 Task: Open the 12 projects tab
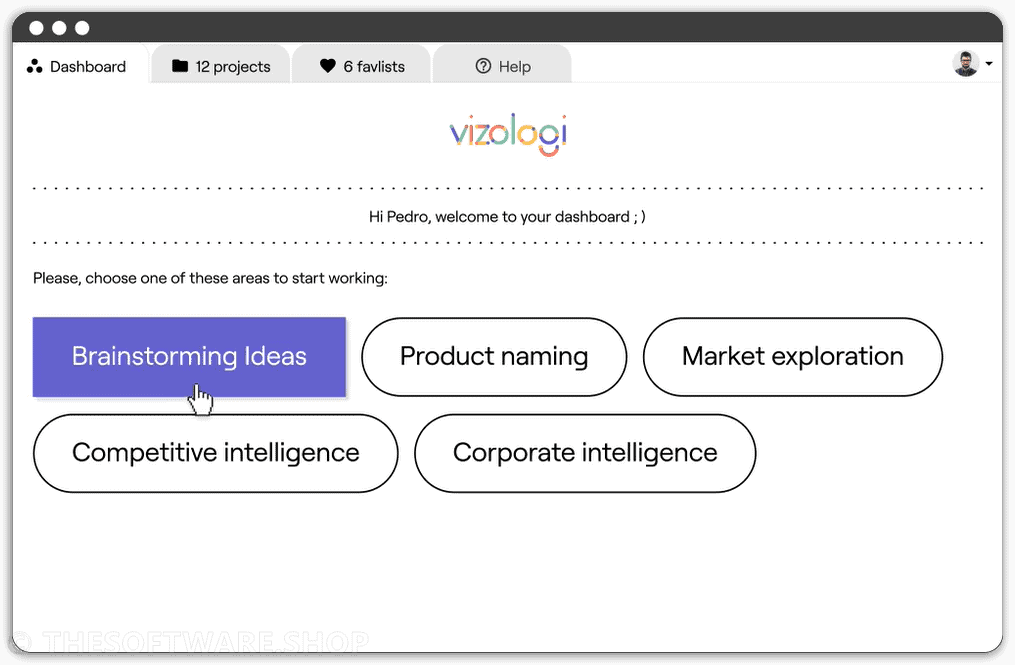click(221, 64)
